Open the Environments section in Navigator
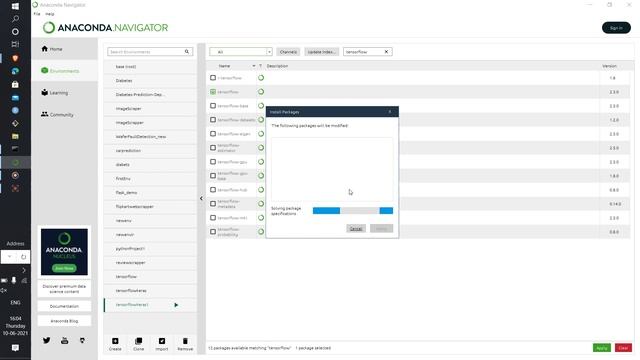The image size is (640, 360). point(60,71)
